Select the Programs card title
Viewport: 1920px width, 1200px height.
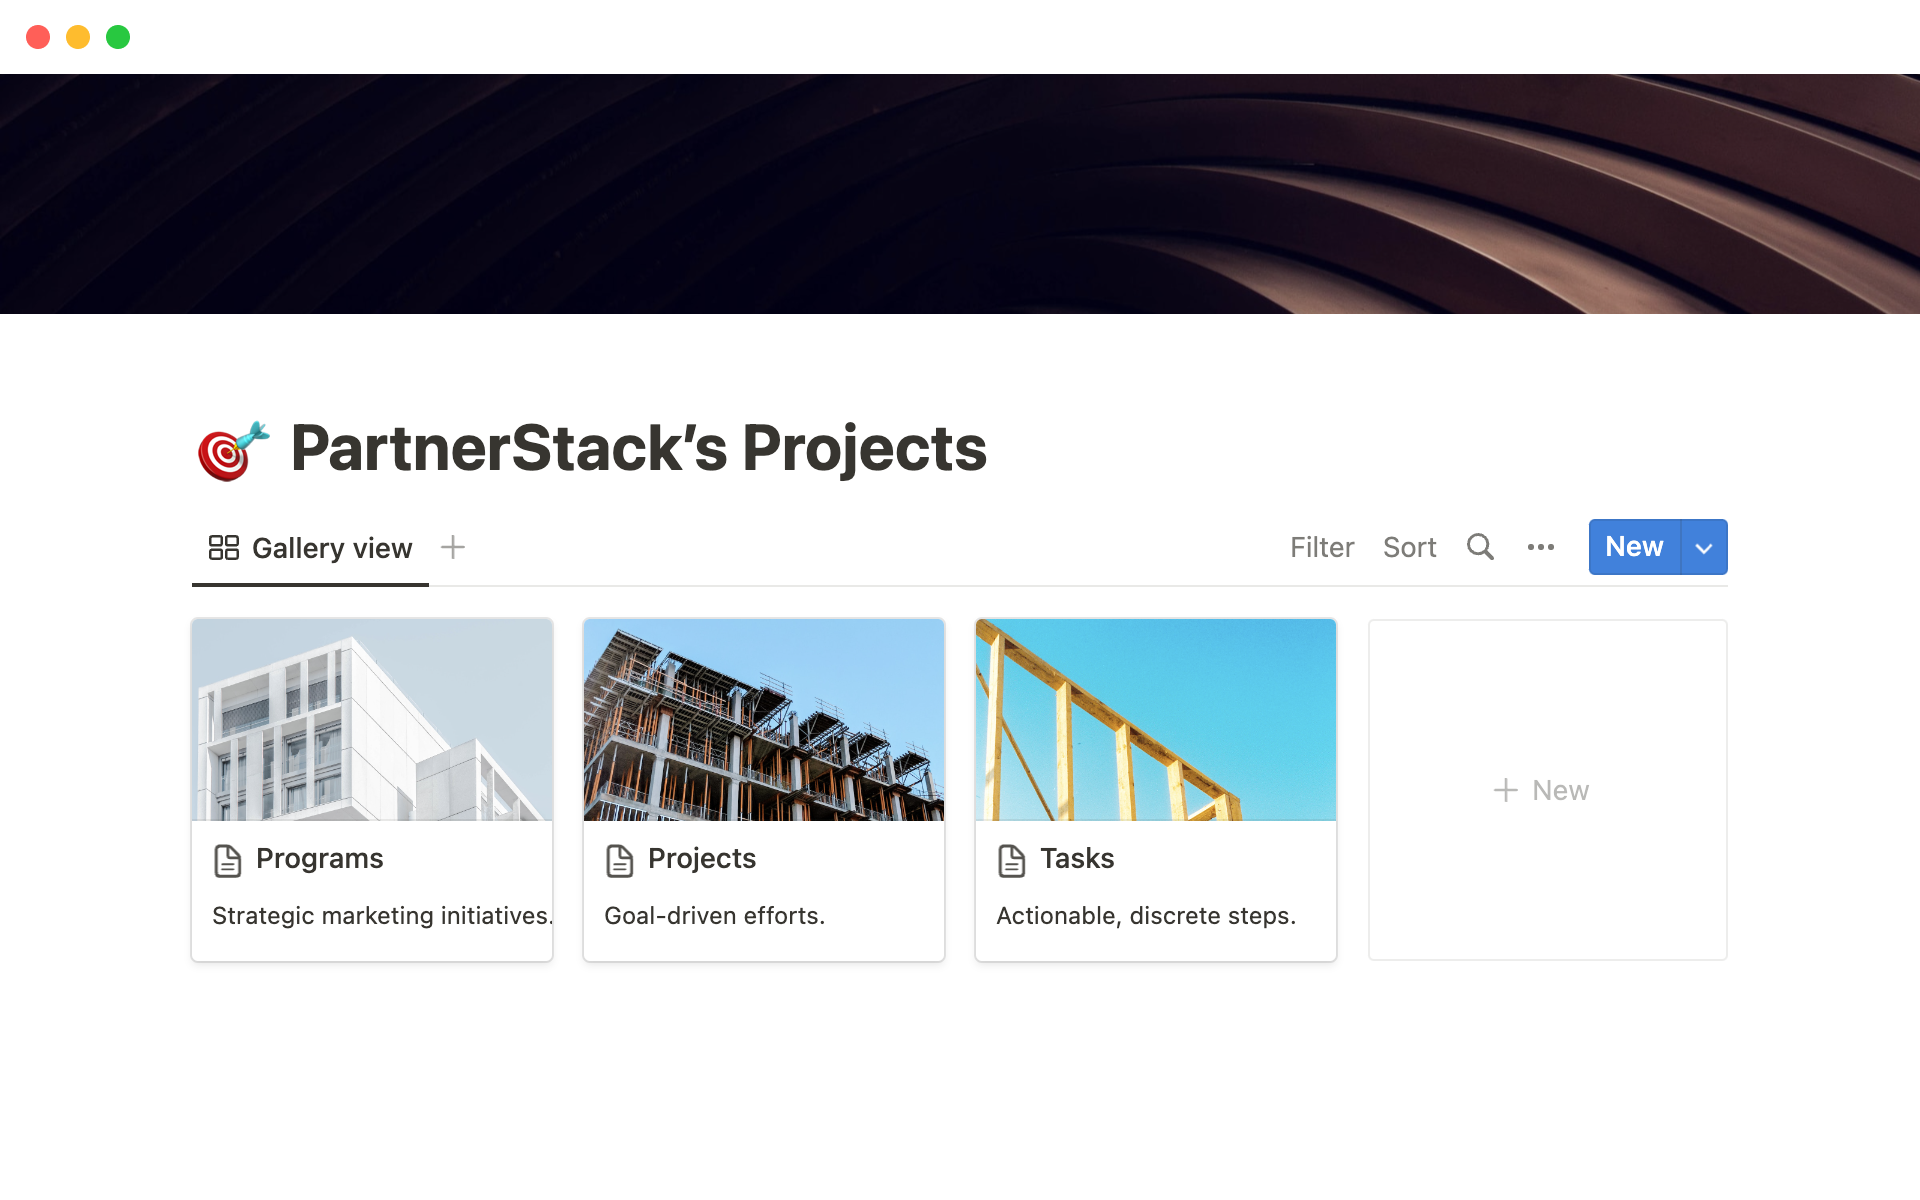pos(319,859)
